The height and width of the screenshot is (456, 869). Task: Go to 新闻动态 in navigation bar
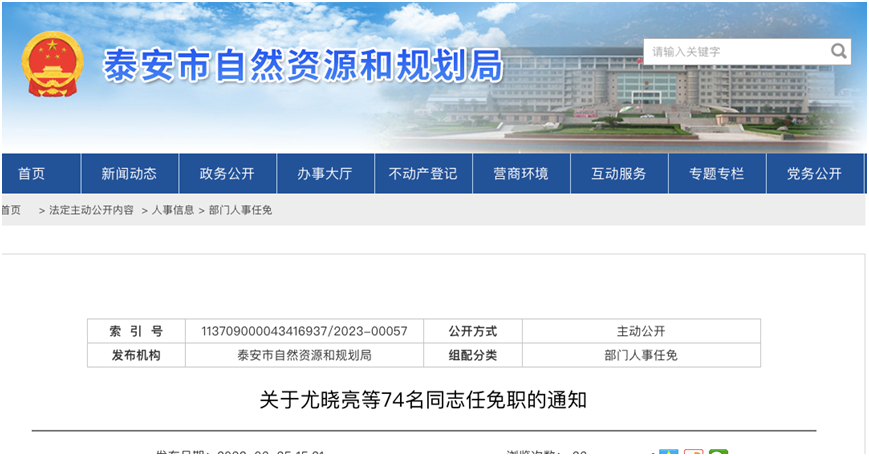[129, 174]
